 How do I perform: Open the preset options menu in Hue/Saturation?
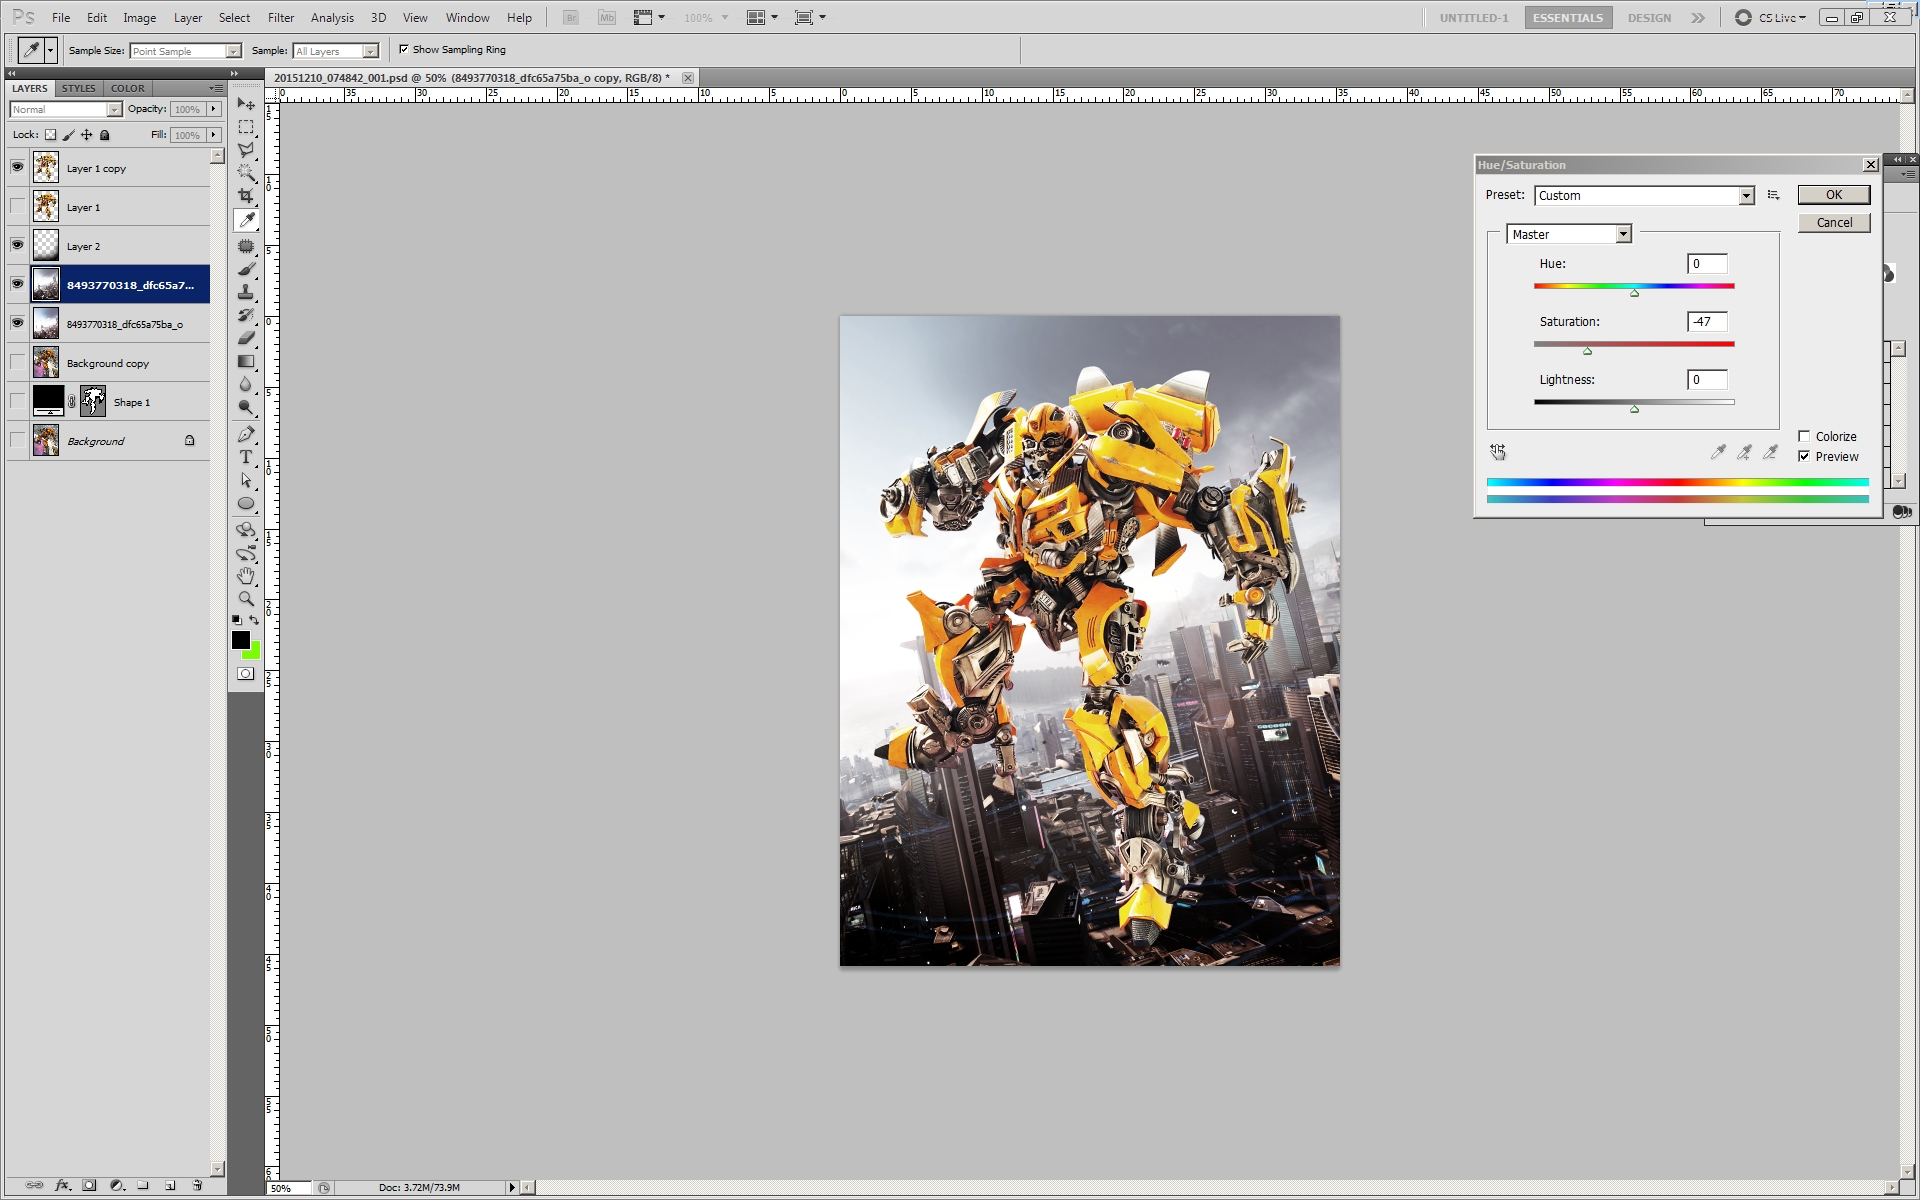tap(1773, 195)
